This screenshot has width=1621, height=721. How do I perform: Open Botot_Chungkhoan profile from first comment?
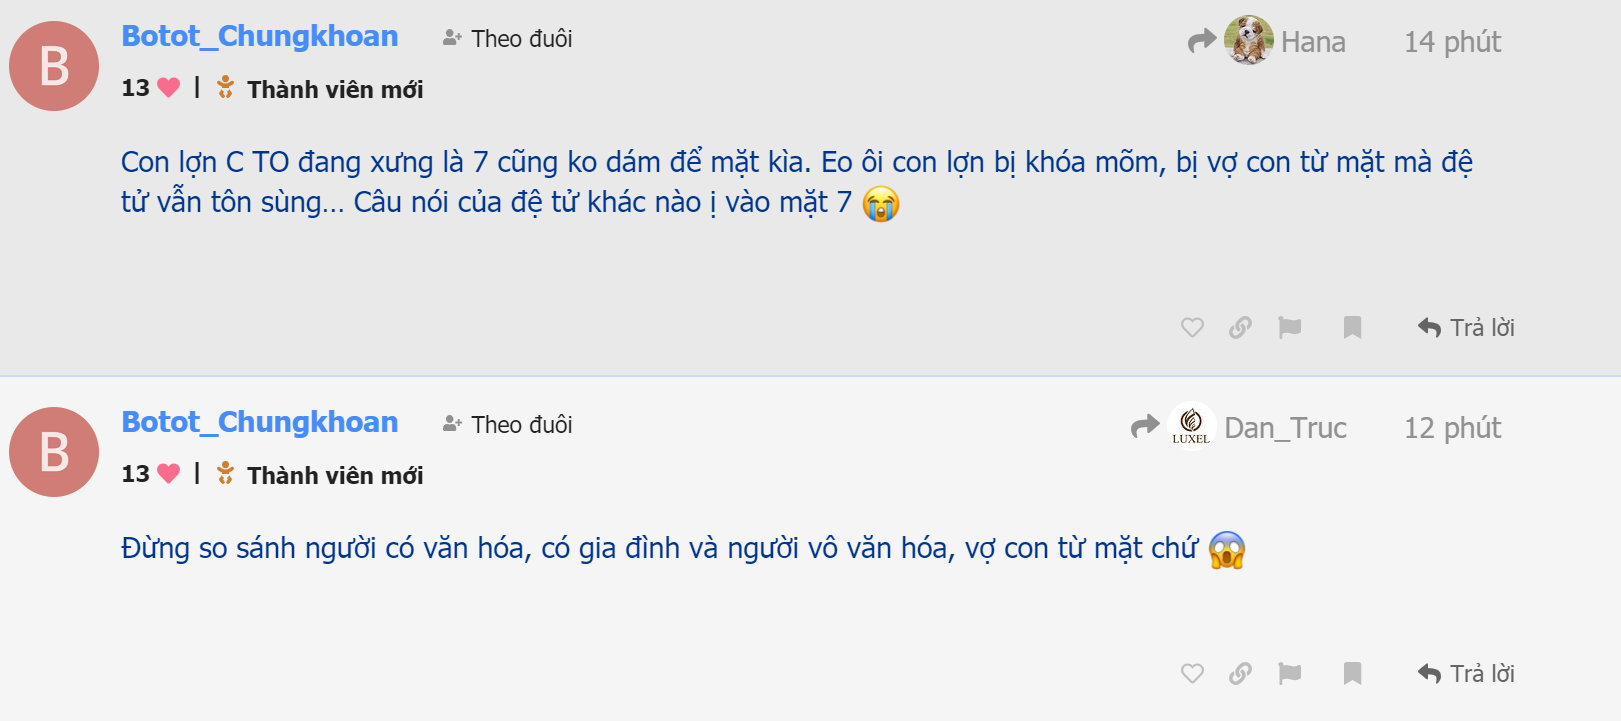tap(260, 36)
